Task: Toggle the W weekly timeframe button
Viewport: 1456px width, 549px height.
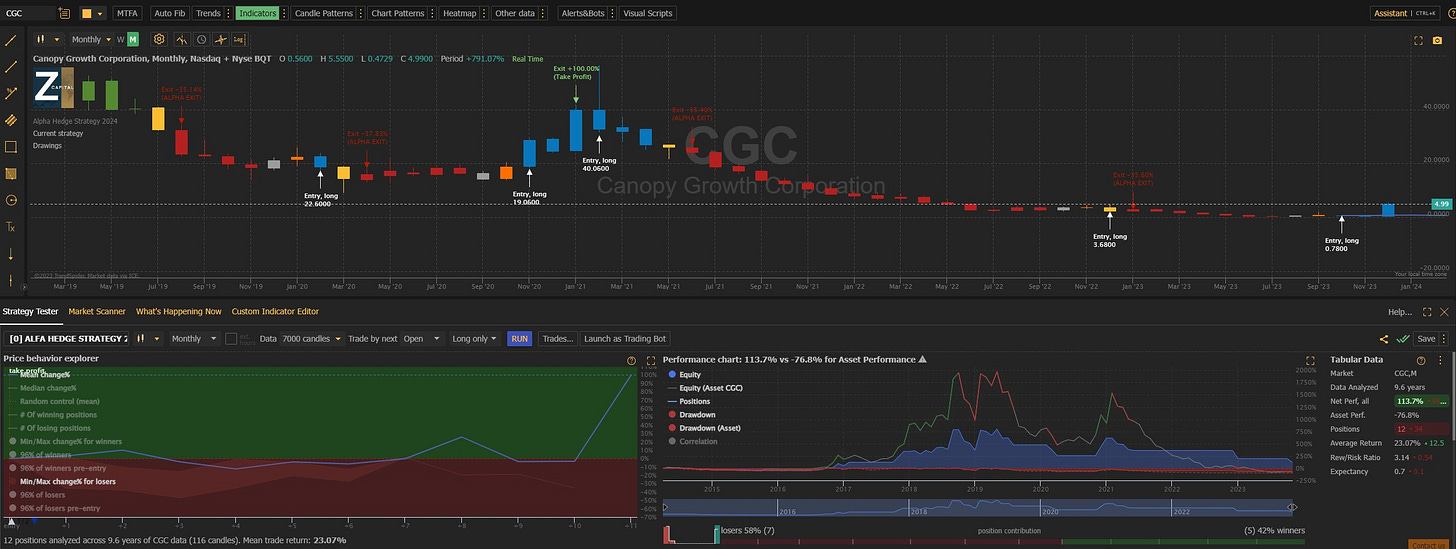Action: click(x=120, y=39)
